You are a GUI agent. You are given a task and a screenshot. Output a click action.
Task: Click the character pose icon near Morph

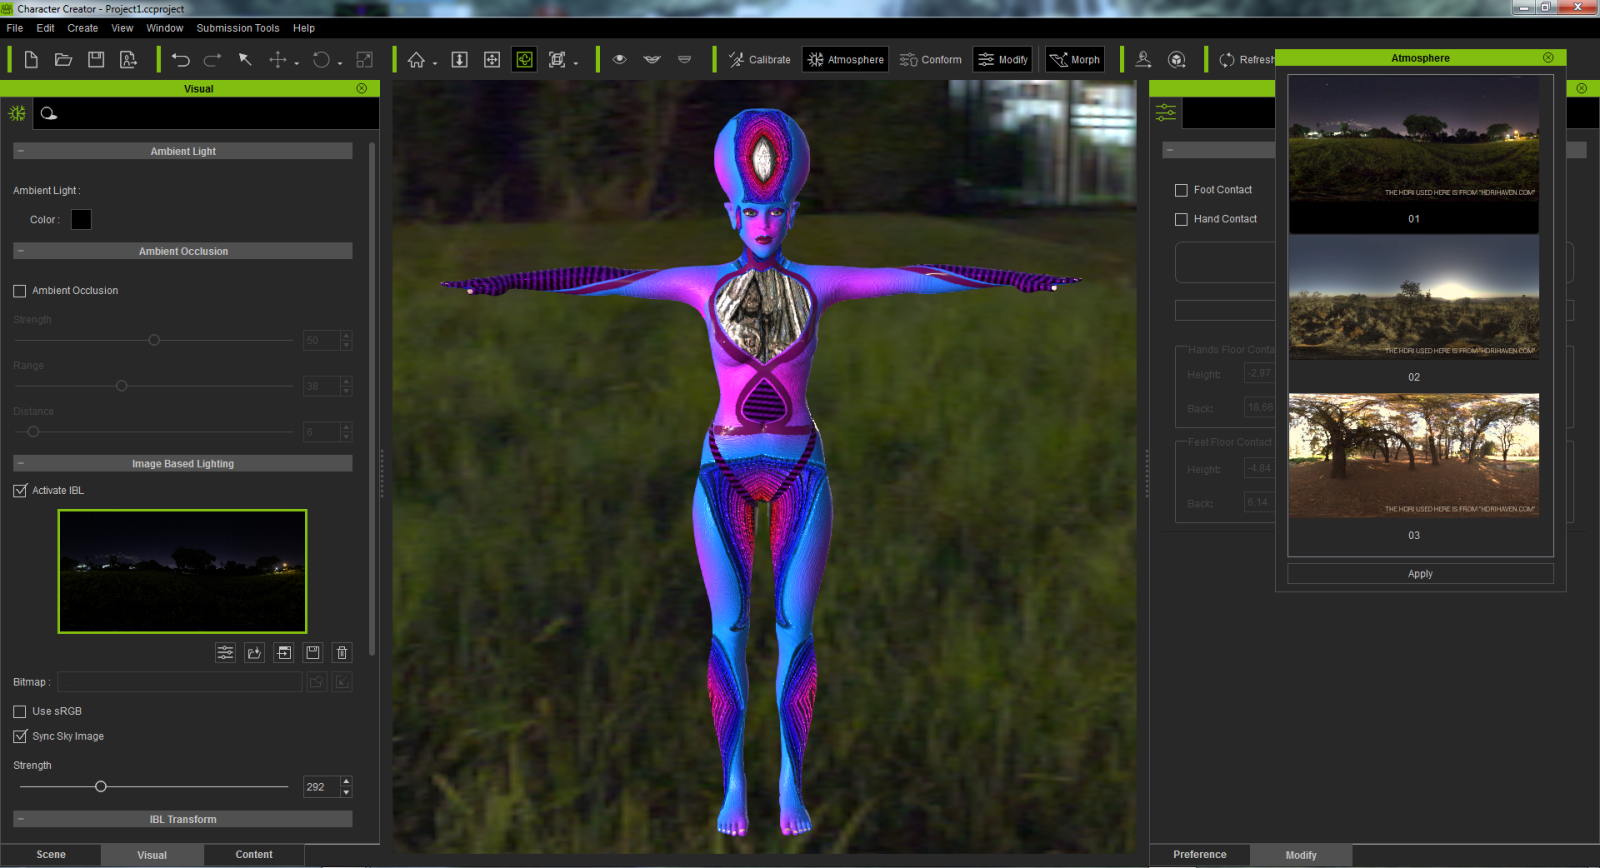(1144, 60)
